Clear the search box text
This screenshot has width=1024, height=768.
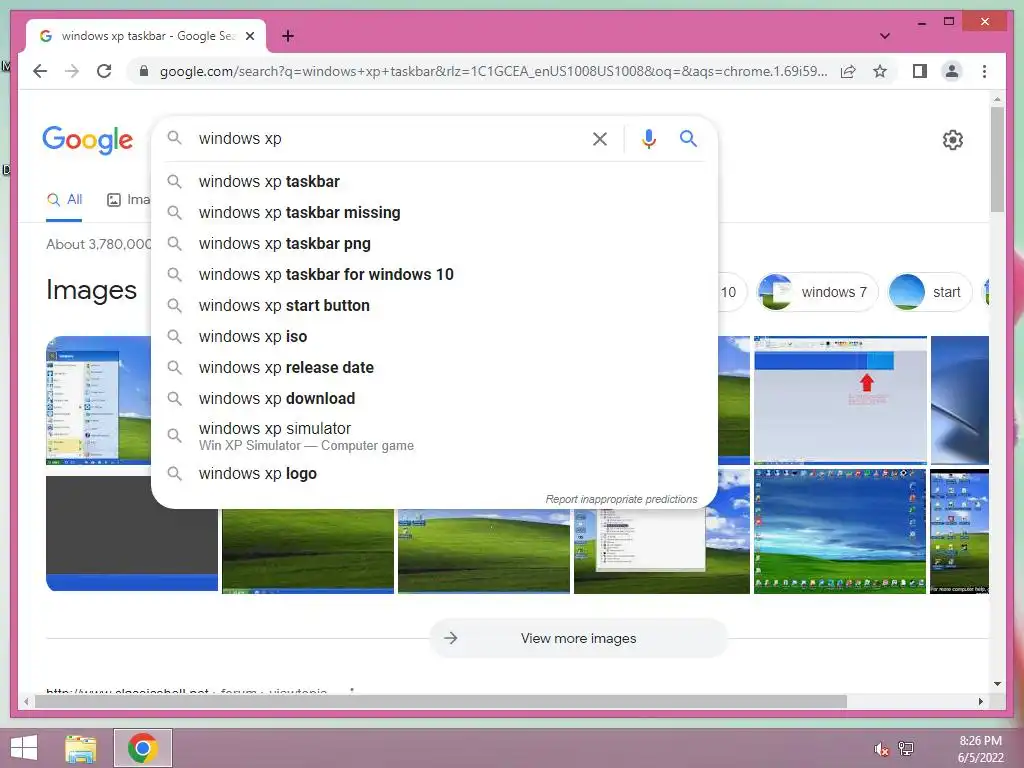600,138
